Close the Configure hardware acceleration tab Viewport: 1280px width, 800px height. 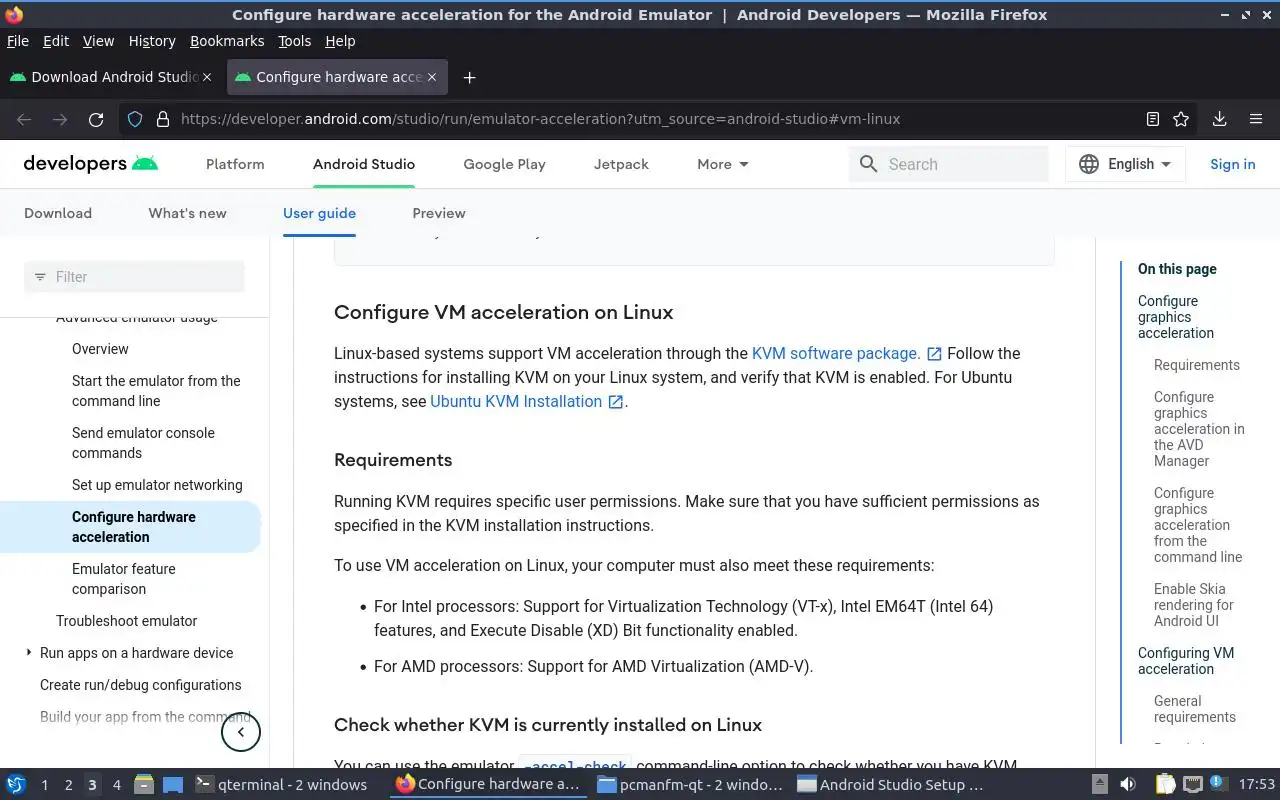point(432,77)
